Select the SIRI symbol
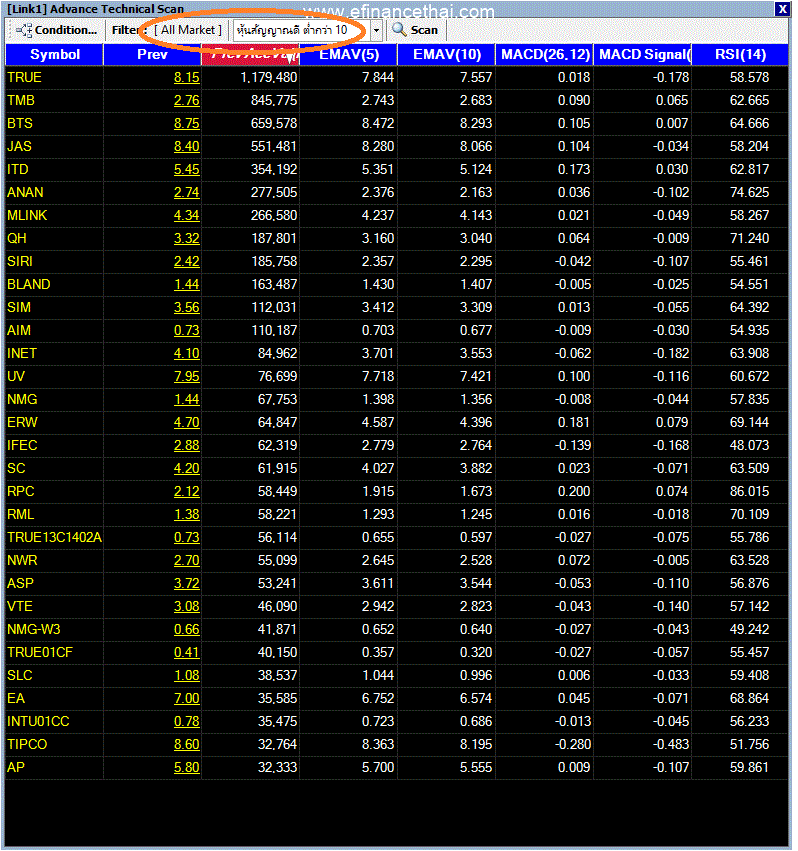 [x=20, y=262]
